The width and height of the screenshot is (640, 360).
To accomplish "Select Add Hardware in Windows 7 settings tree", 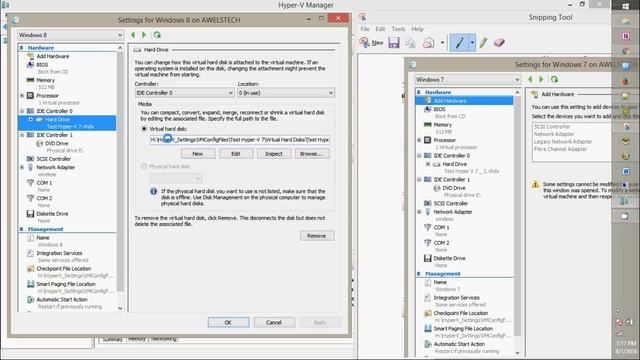I will (x=464, y=100).
